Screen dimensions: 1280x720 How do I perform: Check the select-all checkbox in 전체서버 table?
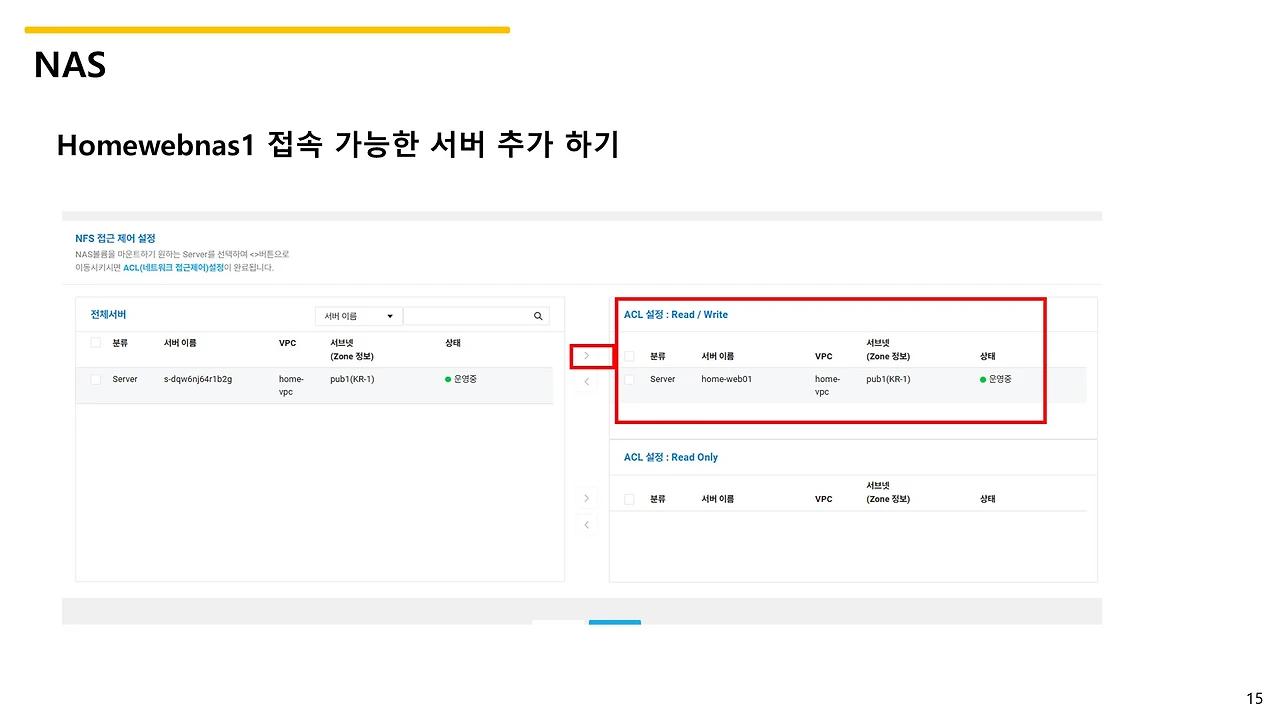tap(95, 342)
